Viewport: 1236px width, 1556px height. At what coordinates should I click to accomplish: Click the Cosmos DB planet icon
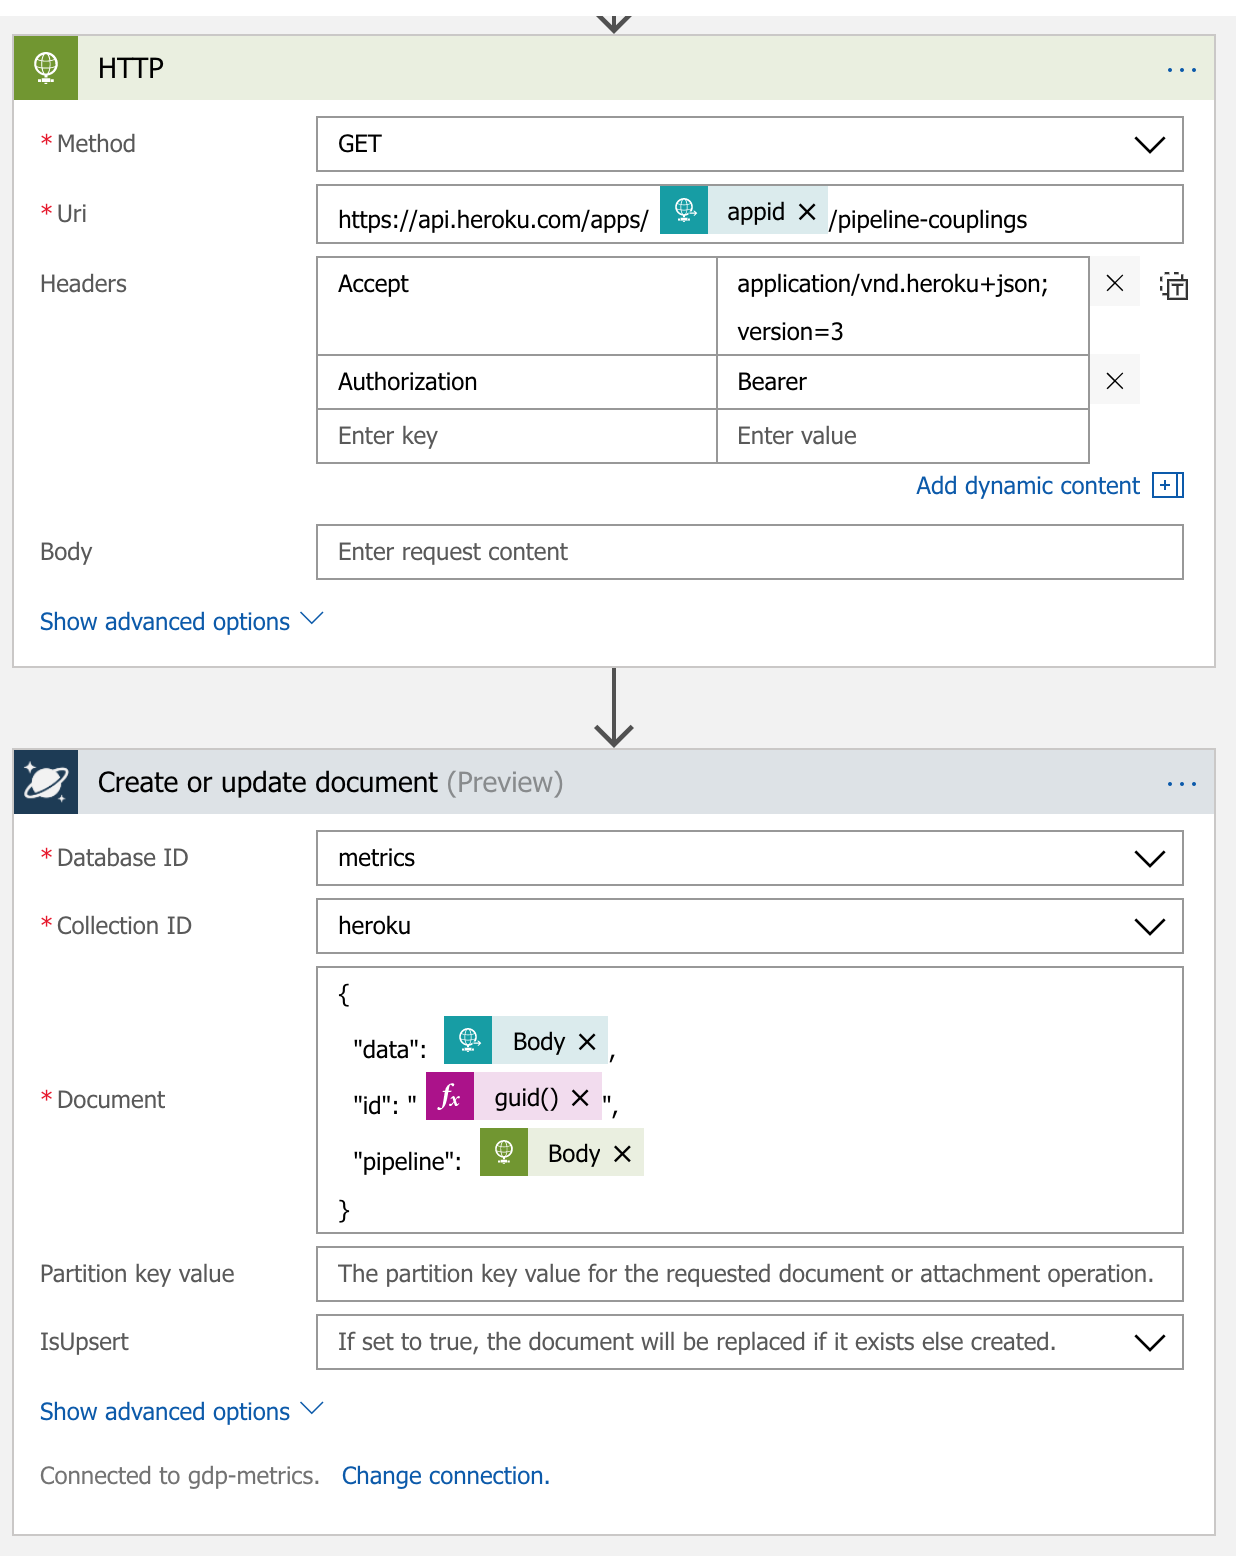click(46, 782)
